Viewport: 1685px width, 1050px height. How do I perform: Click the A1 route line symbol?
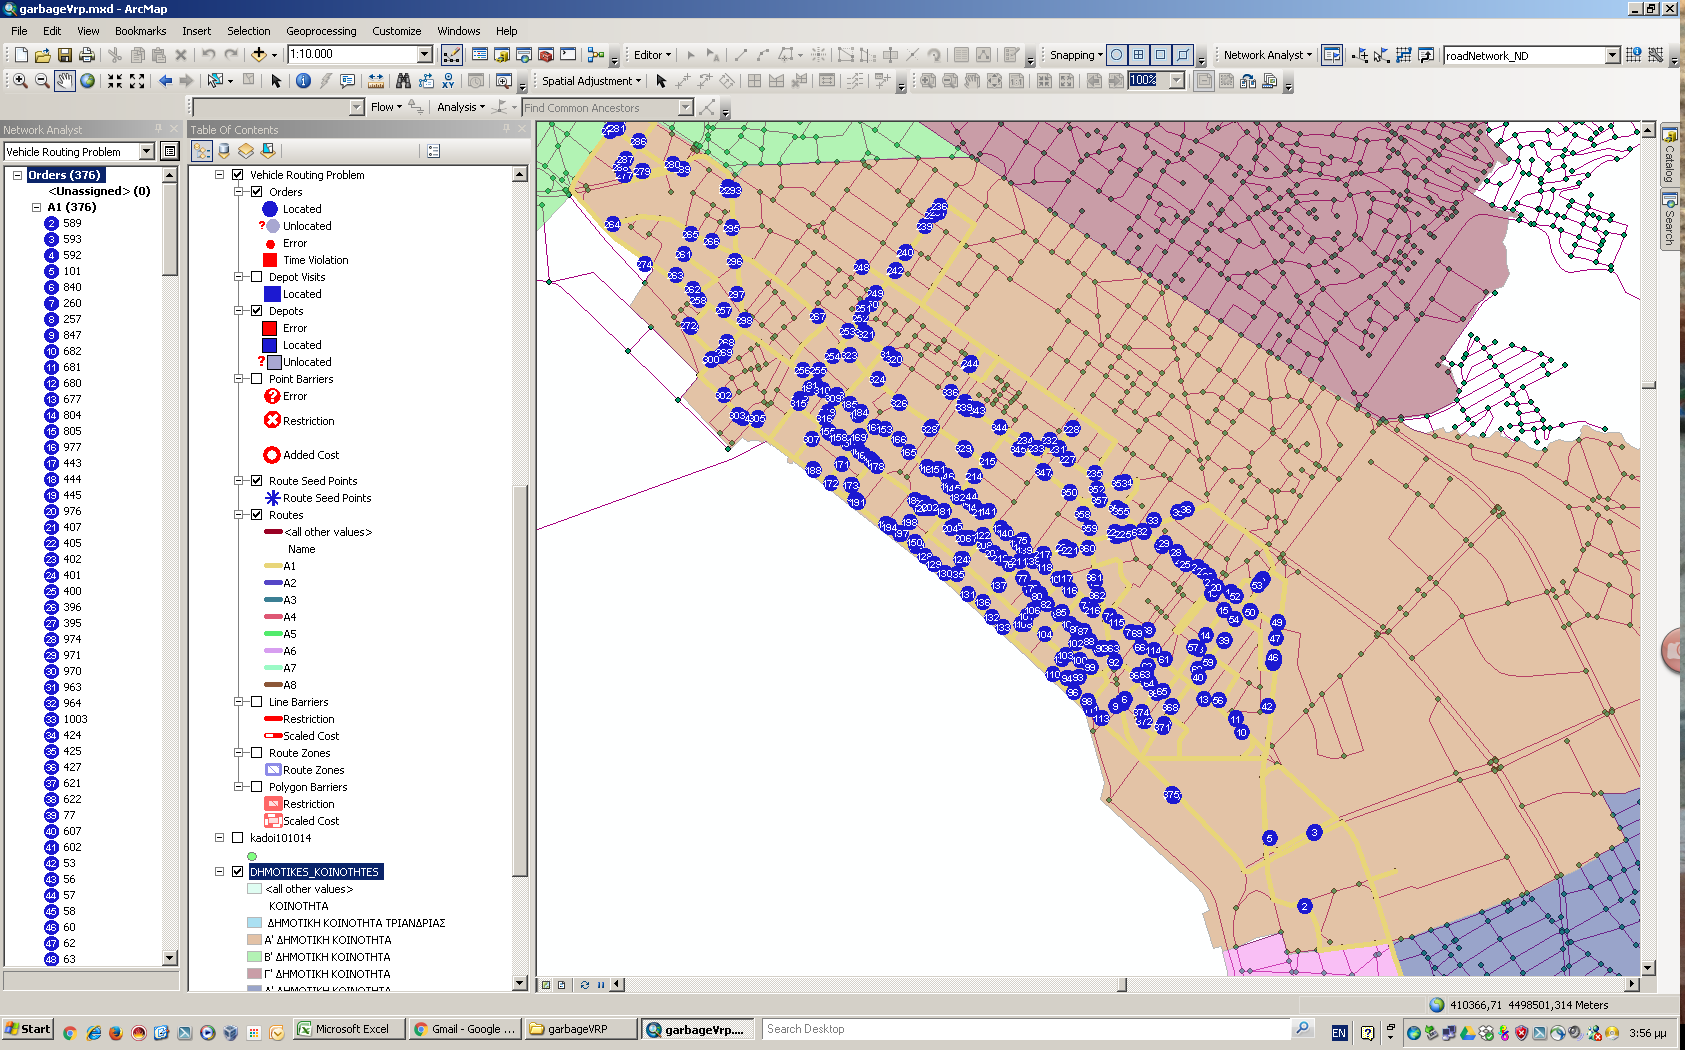pyautogui.click(x=273, y=566)
